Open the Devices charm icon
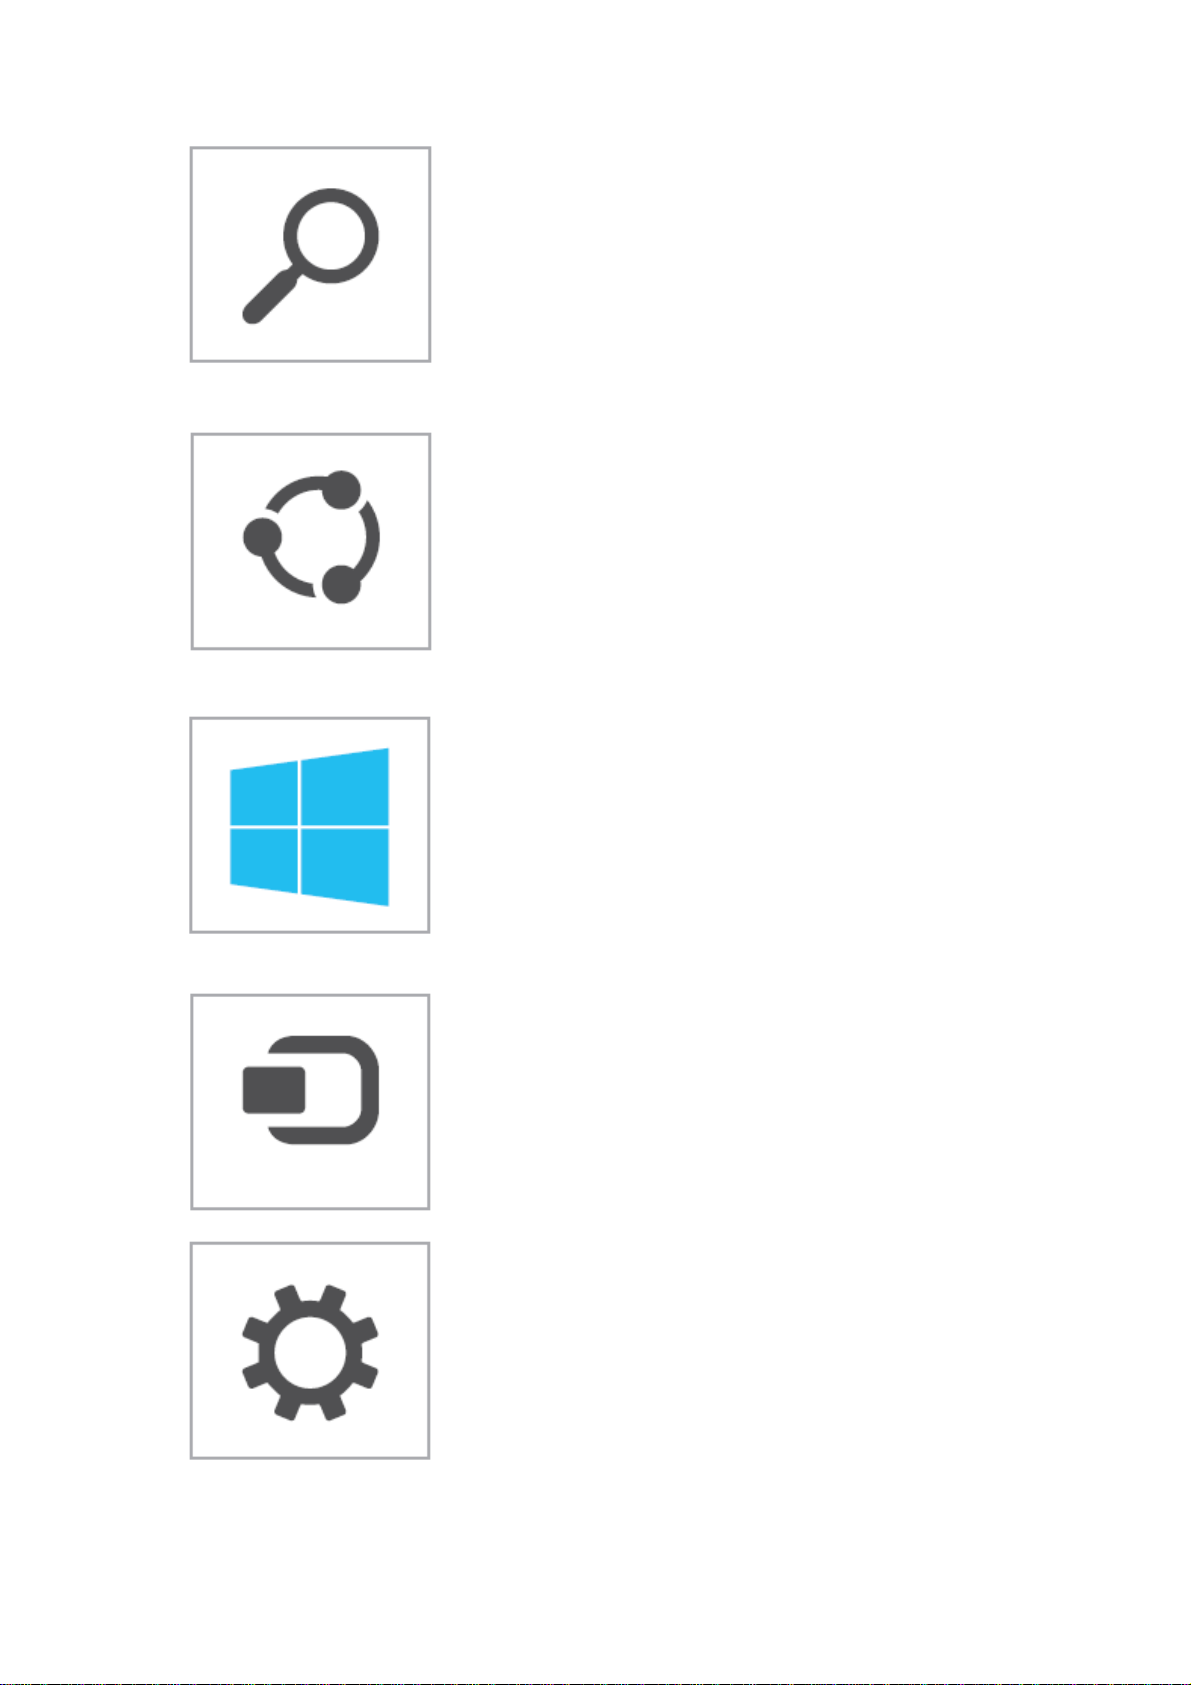Image resolution: width=1191 pixels, height=1685 pixels. point(310,1101)
